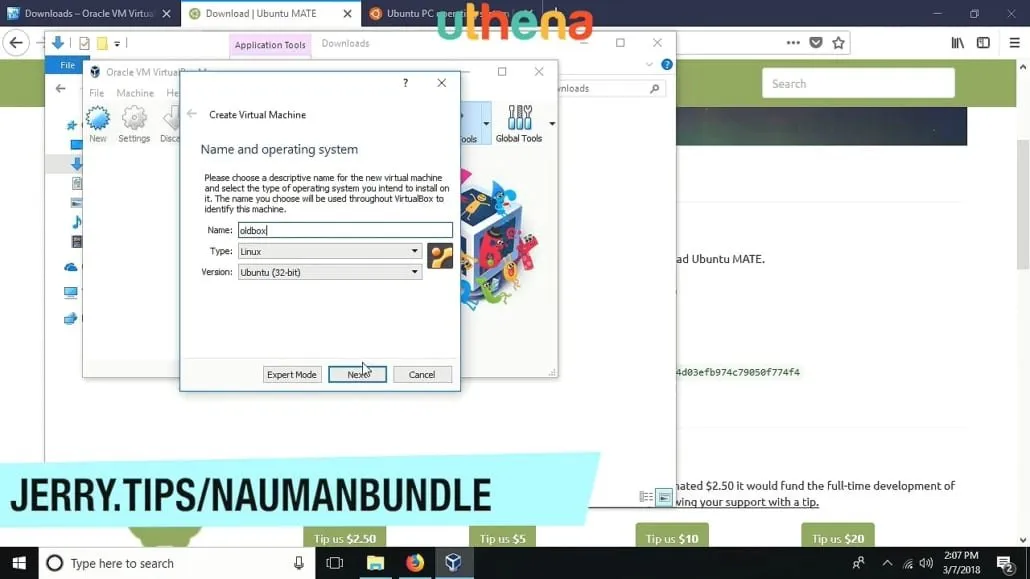Follow the support with a tip link
This screenshot has width=1030, height=579.
749,502
